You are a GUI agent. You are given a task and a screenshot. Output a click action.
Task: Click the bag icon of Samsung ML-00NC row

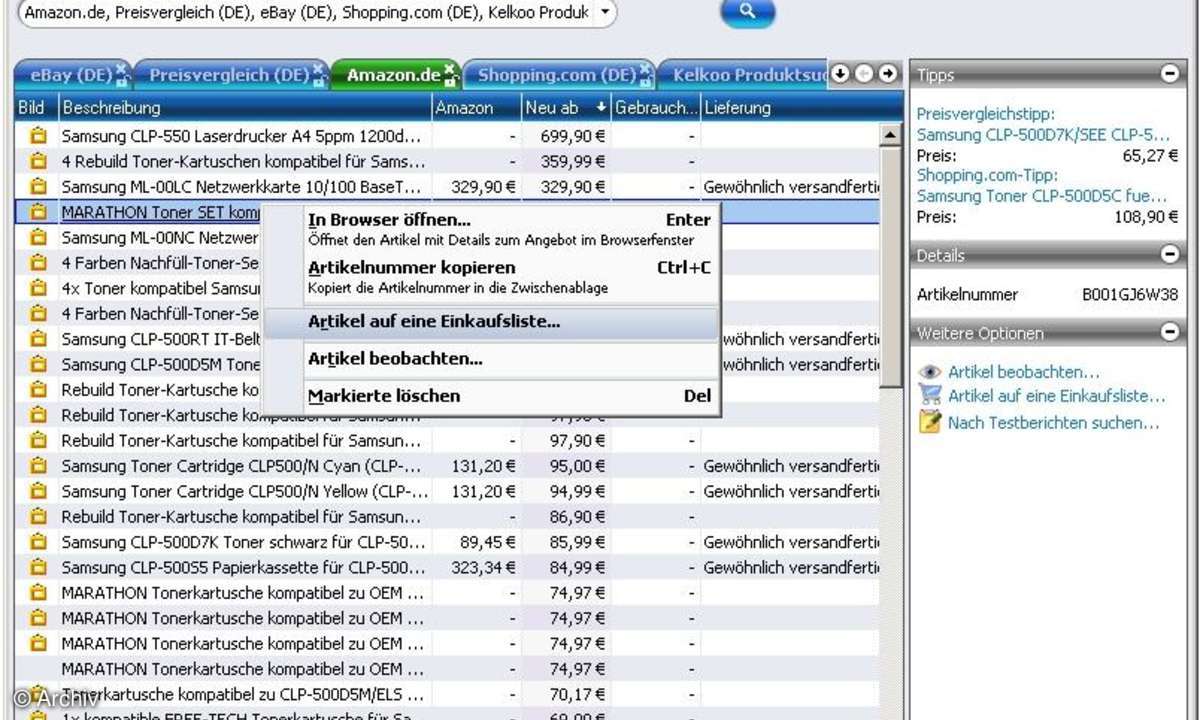pos(38,237)
